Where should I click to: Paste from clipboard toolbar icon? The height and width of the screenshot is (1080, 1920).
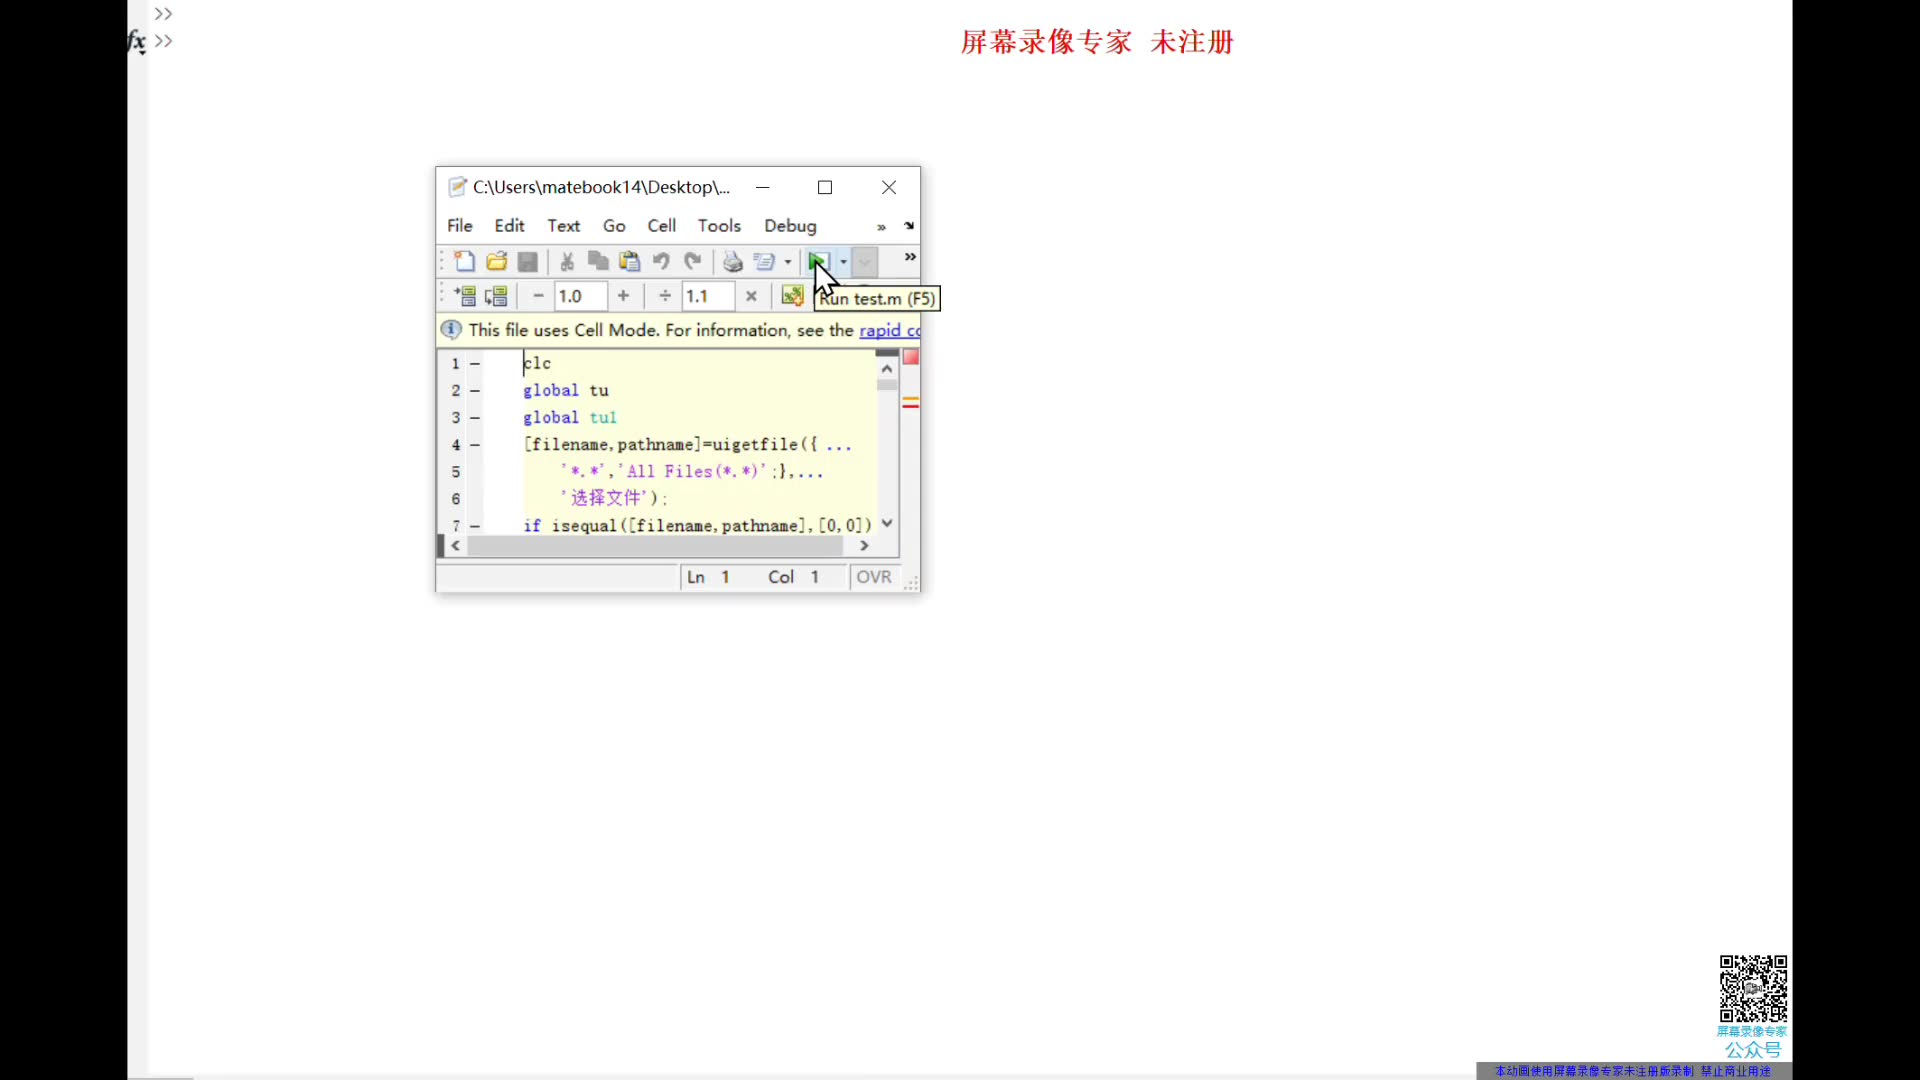[629, 262]
